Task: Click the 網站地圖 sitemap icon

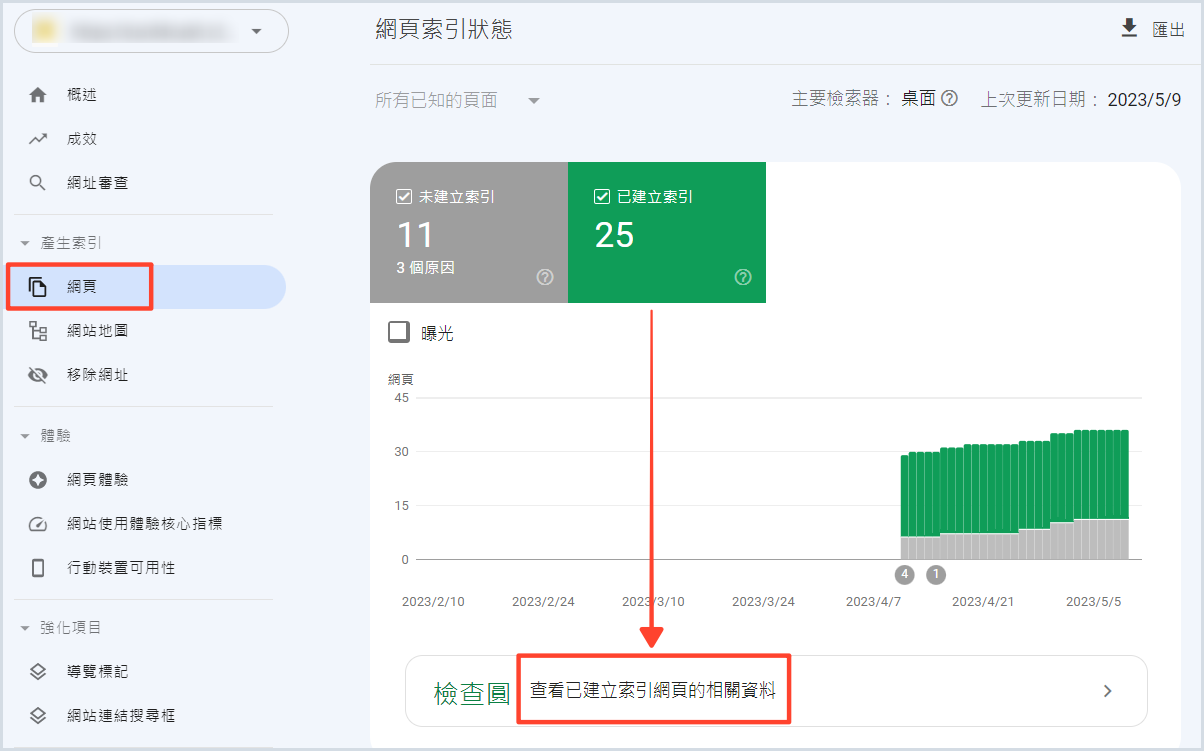Action: pos(38,331)
